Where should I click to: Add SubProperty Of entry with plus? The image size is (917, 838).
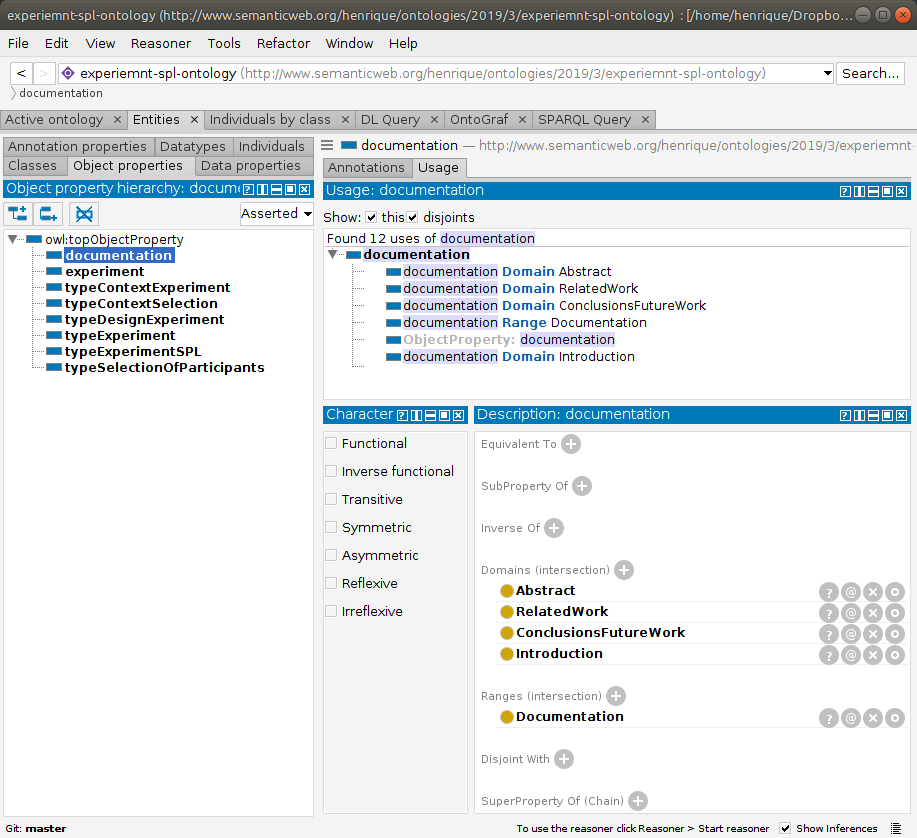tap(582, 486)
